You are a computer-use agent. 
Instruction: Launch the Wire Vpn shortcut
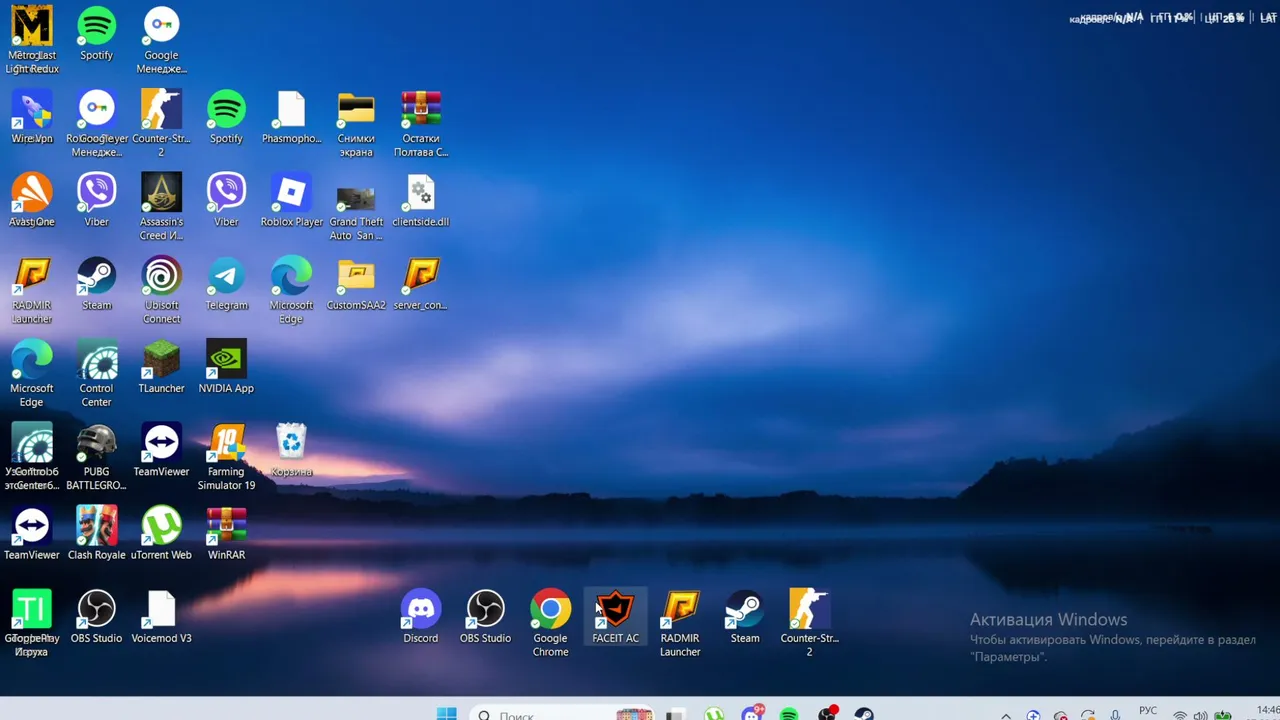pyautogui.click(x=32, y=117)
